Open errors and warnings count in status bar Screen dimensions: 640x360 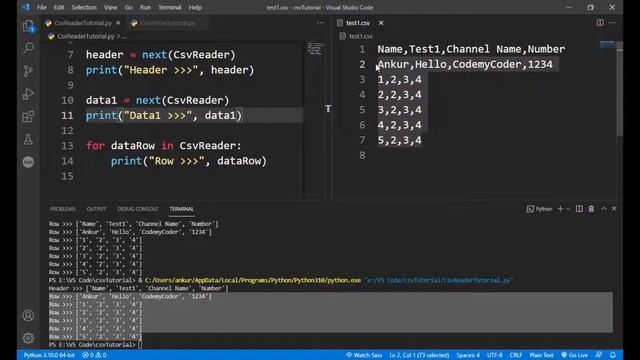point(94,355)
